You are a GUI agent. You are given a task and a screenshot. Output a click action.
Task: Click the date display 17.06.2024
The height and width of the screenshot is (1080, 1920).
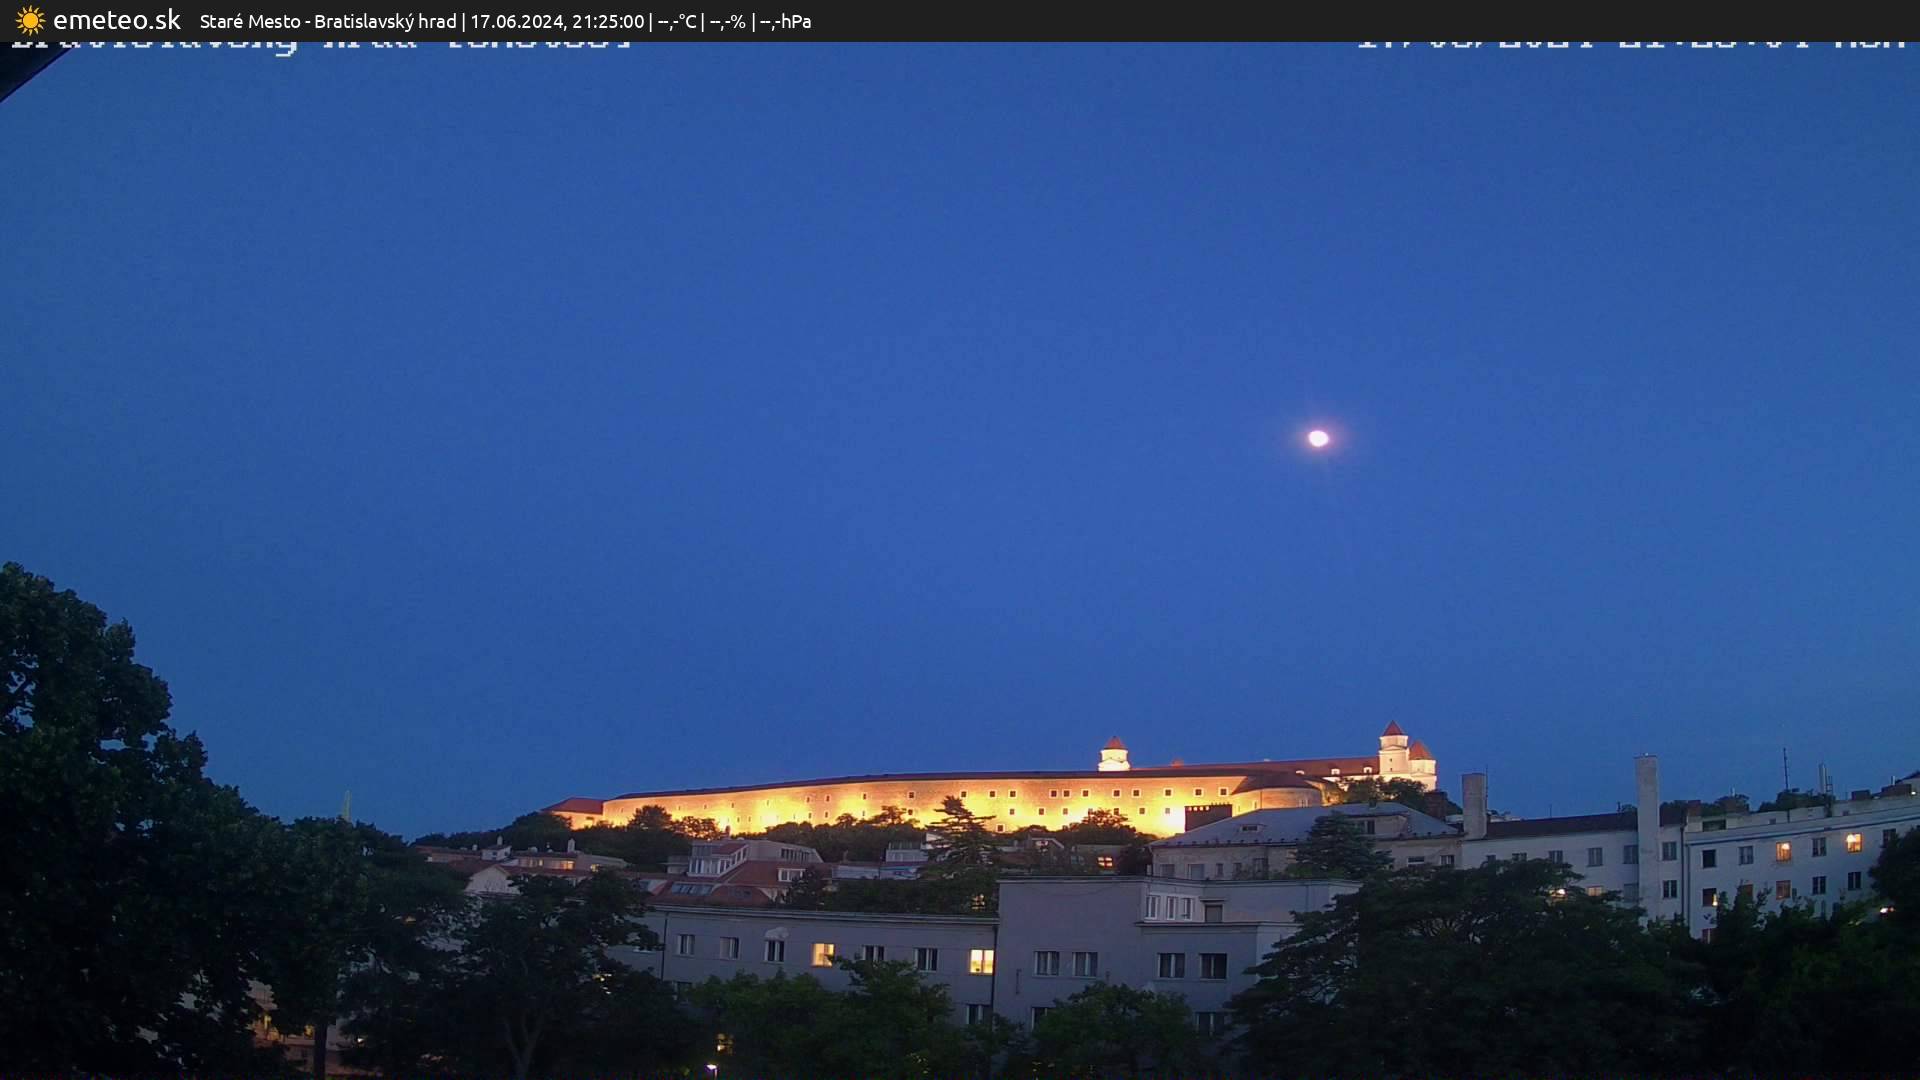pos(519,21)
